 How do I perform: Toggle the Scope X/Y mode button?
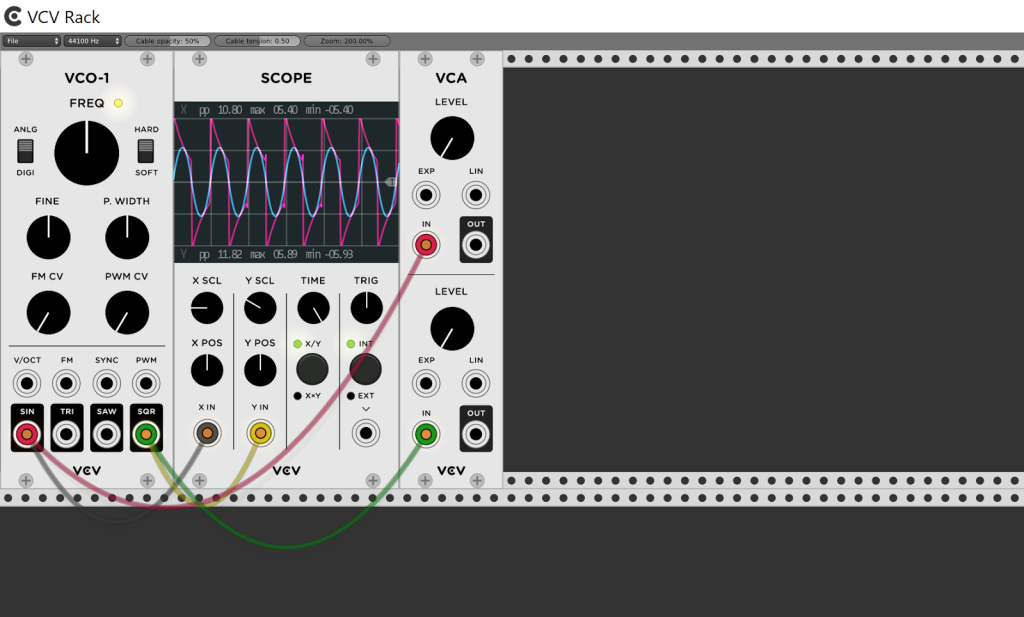312,369
